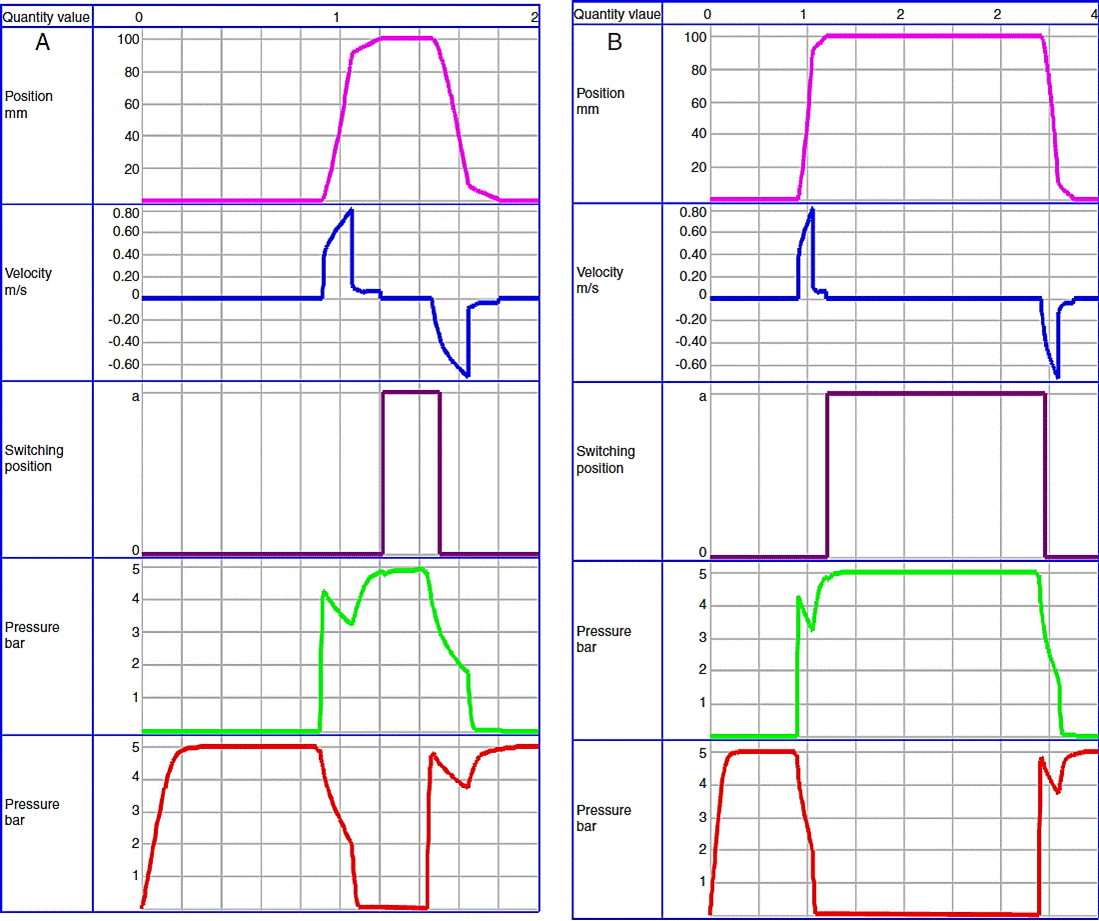This screenshot has width=1099, height=921.
Task: Click flat top of switching pulse in panel A
Action: (x=411, y=392)
